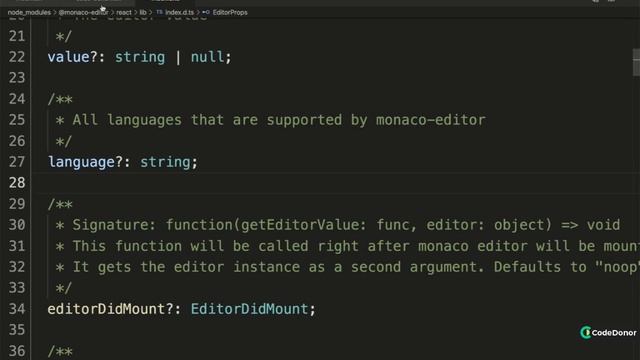Click the 'value?' property name
The width and height of the screenshot is (640, 360).
[x=73, y=57]
